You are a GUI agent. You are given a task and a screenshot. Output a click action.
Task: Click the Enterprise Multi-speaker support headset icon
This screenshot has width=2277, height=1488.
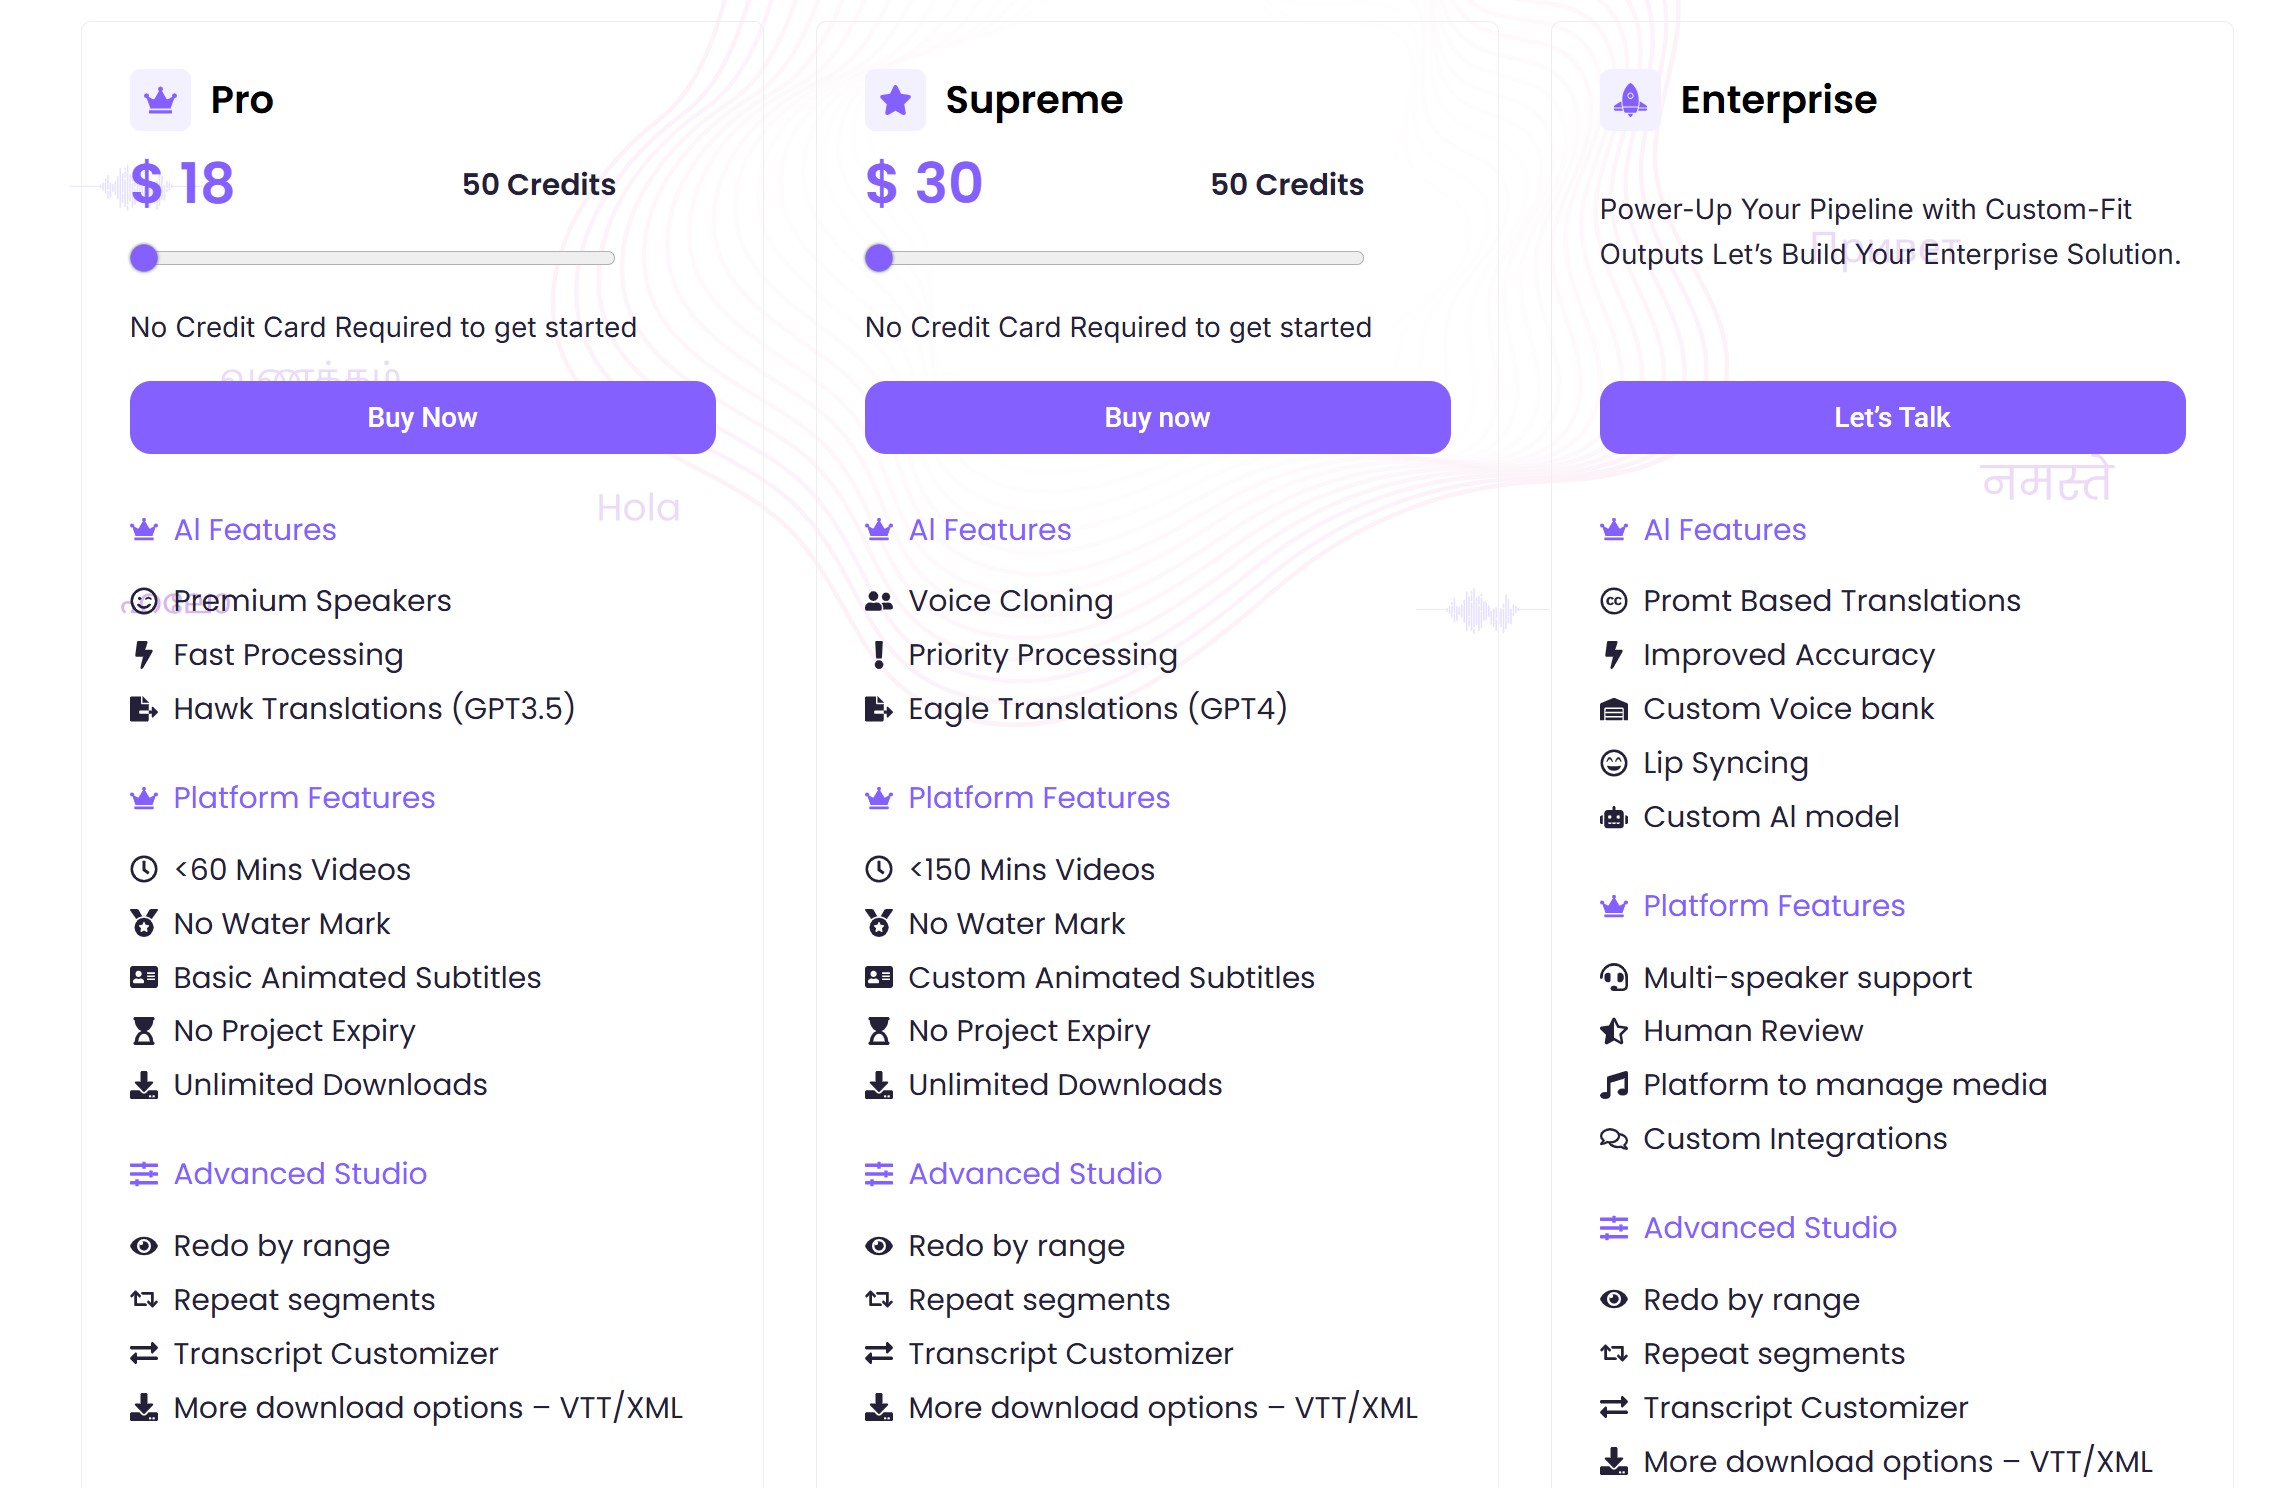(1614, 977)
